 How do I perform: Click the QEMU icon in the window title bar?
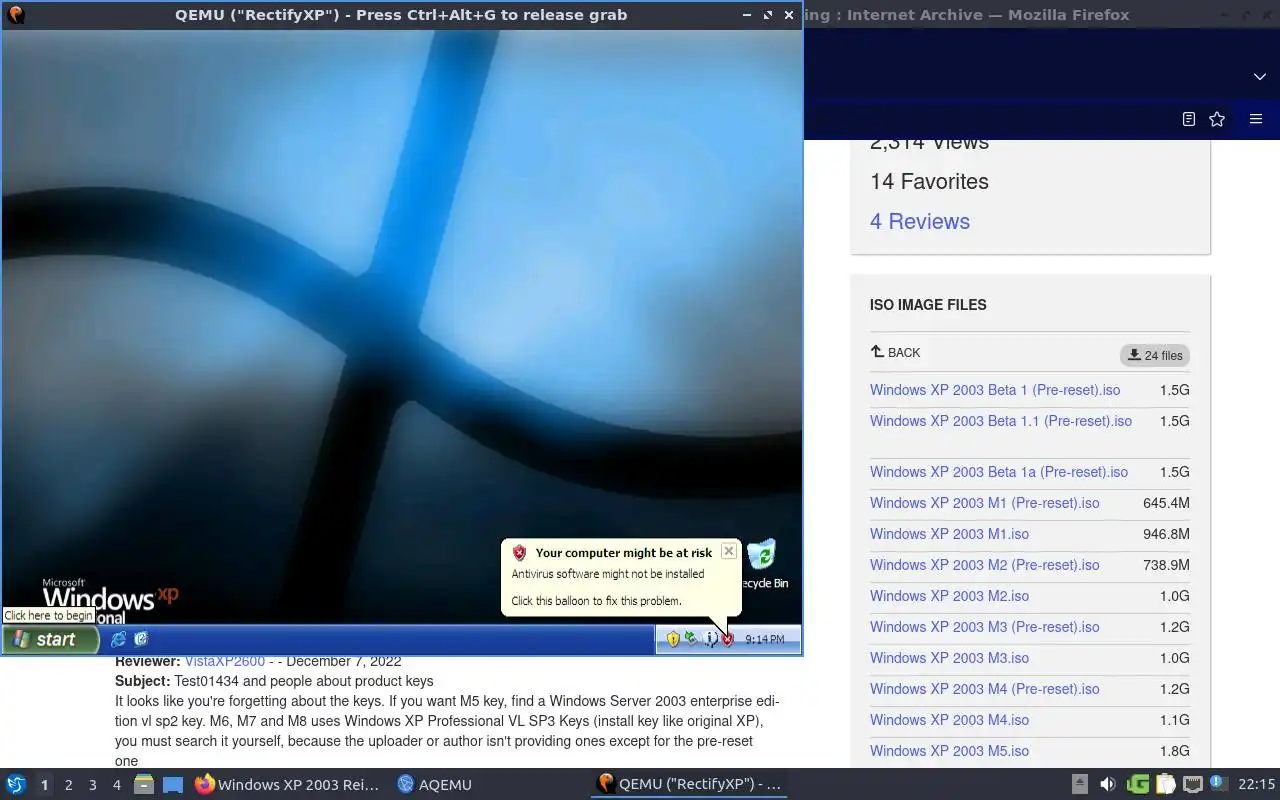coord(16,15)
